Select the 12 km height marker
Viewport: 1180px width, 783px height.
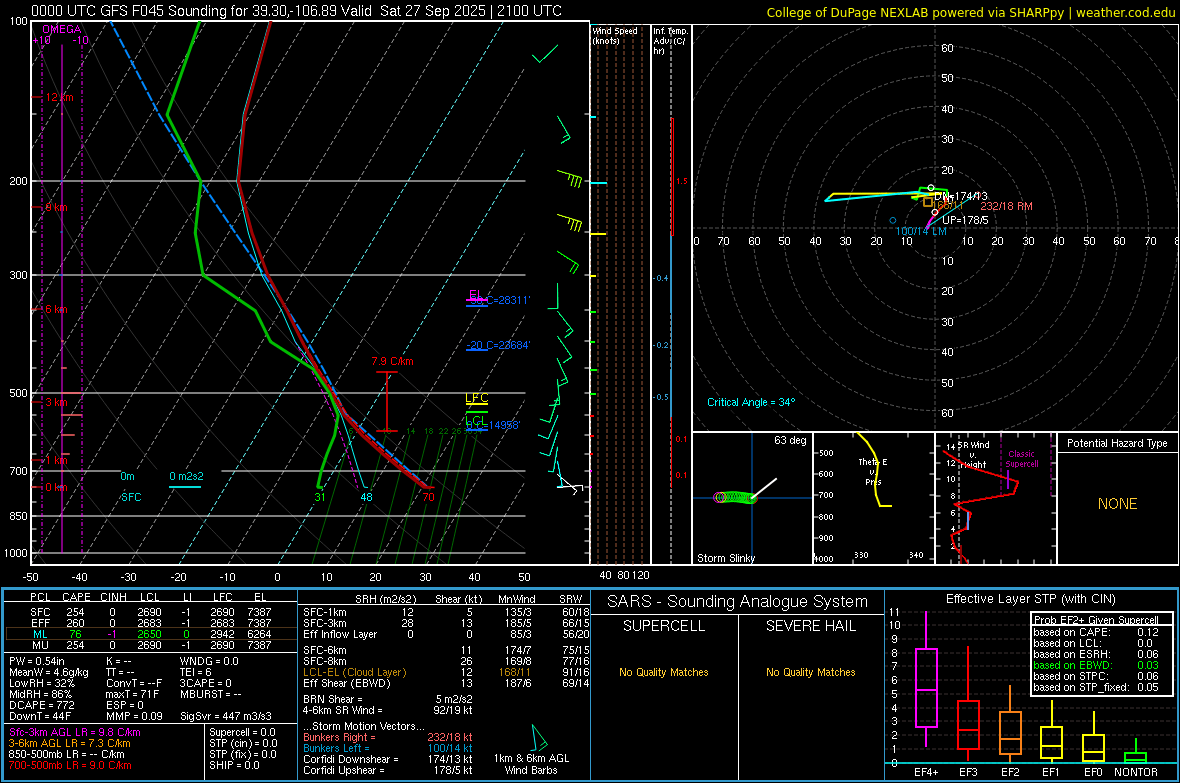coord(59,98)
